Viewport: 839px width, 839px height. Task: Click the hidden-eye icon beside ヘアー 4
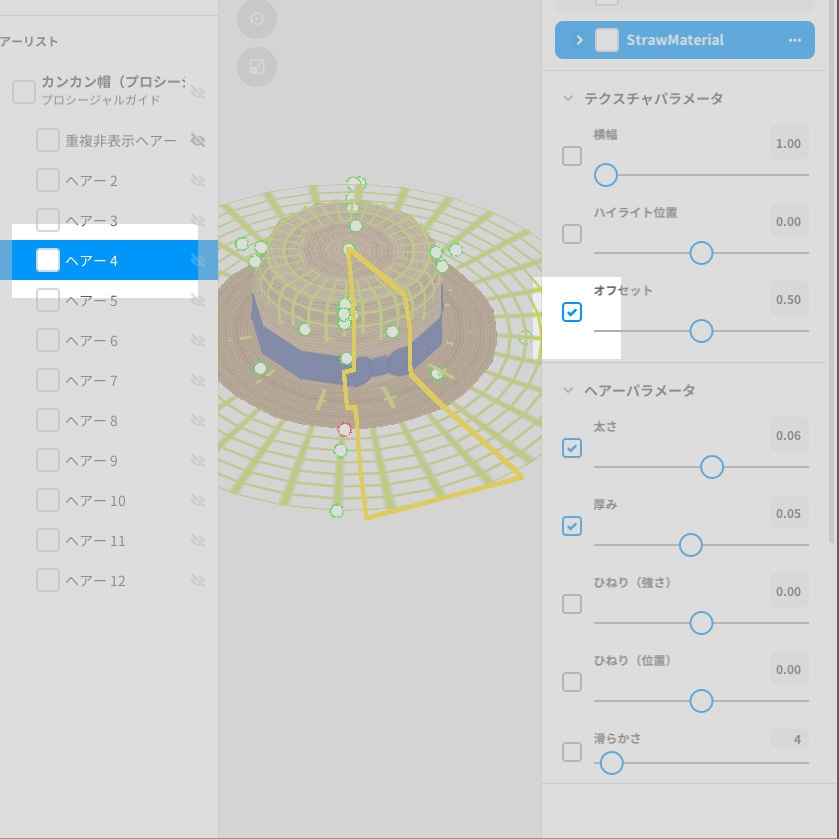coord(198,260)
